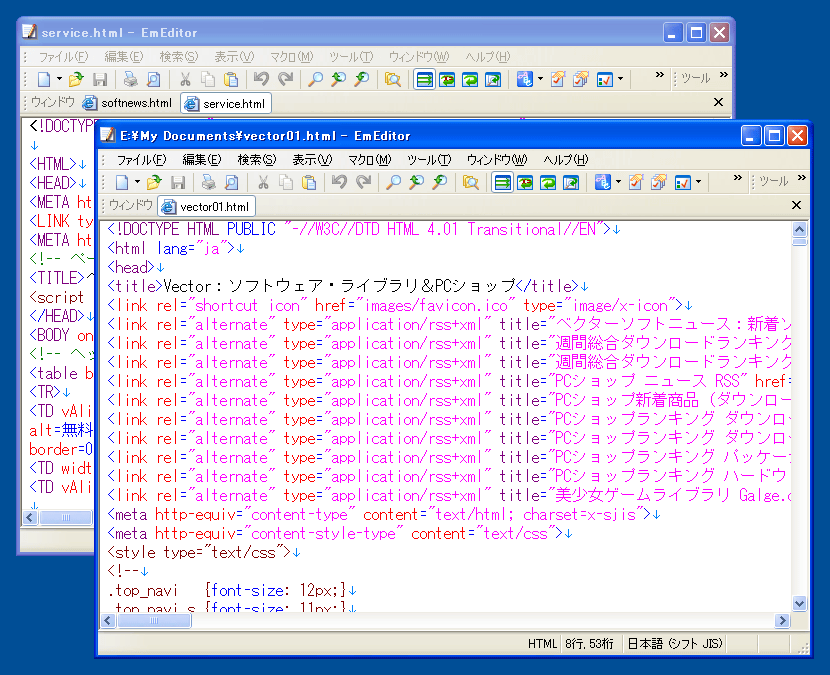Expand ツール toolbar chevron at right, vector01.html window
The width and height of the screenshot is (830, 675).
802,178
